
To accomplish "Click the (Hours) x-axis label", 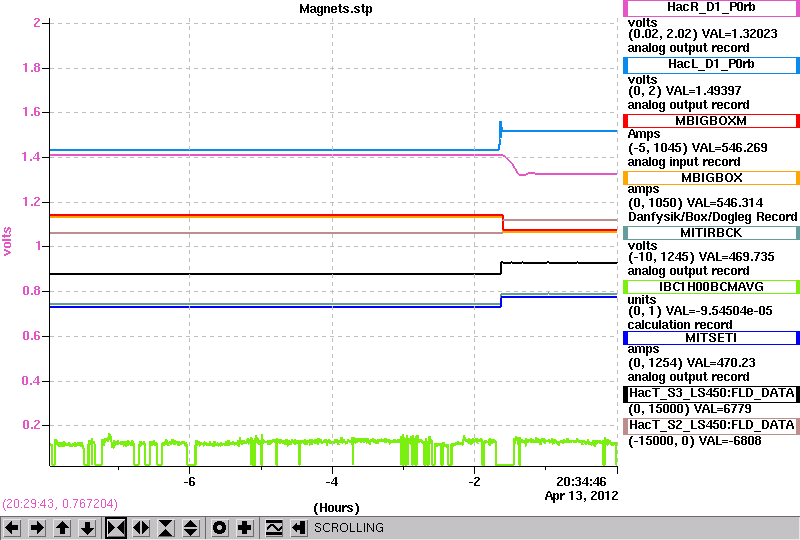I will click(336, 508).
